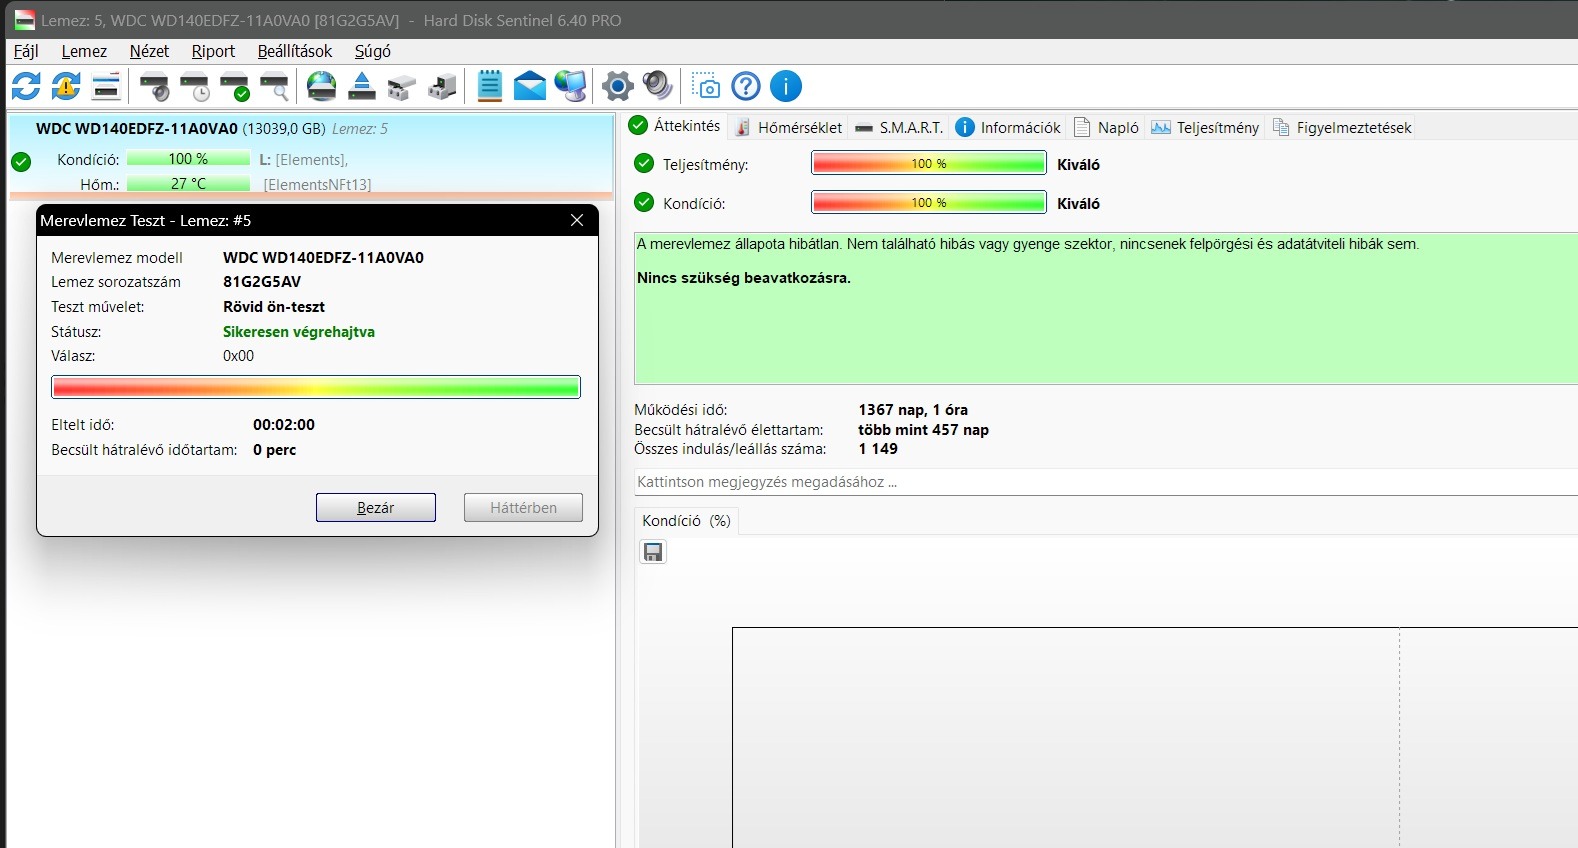Select the Kondíció (%) graph tab
Screen dimensions: 1578x848
point(686,521)
